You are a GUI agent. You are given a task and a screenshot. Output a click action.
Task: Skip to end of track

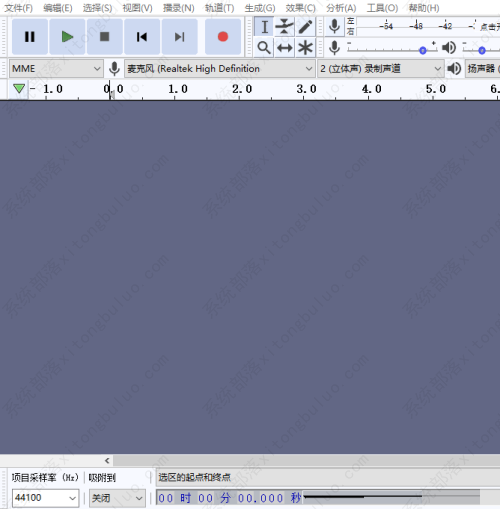[180, 37]
